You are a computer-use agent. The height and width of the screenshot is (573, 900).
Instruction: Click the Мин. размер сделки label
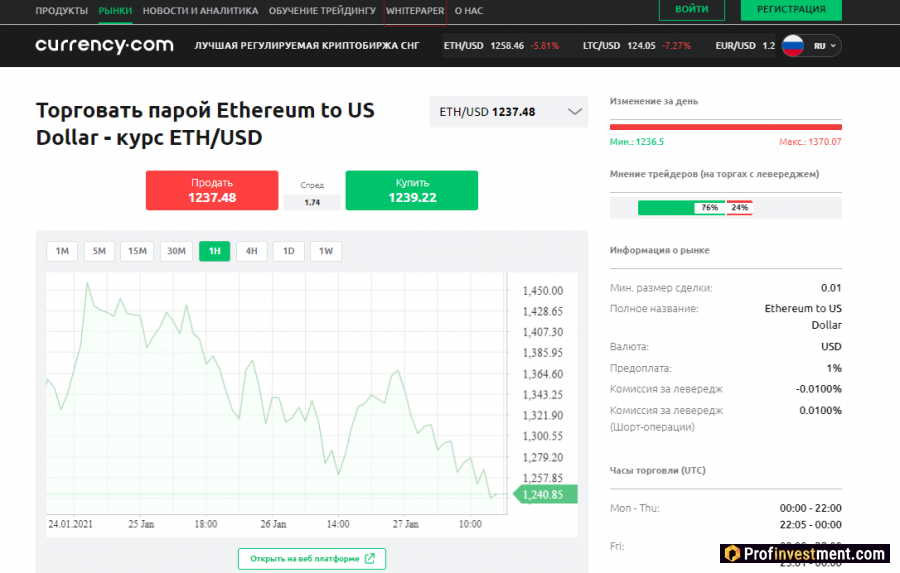pos(661,288)
